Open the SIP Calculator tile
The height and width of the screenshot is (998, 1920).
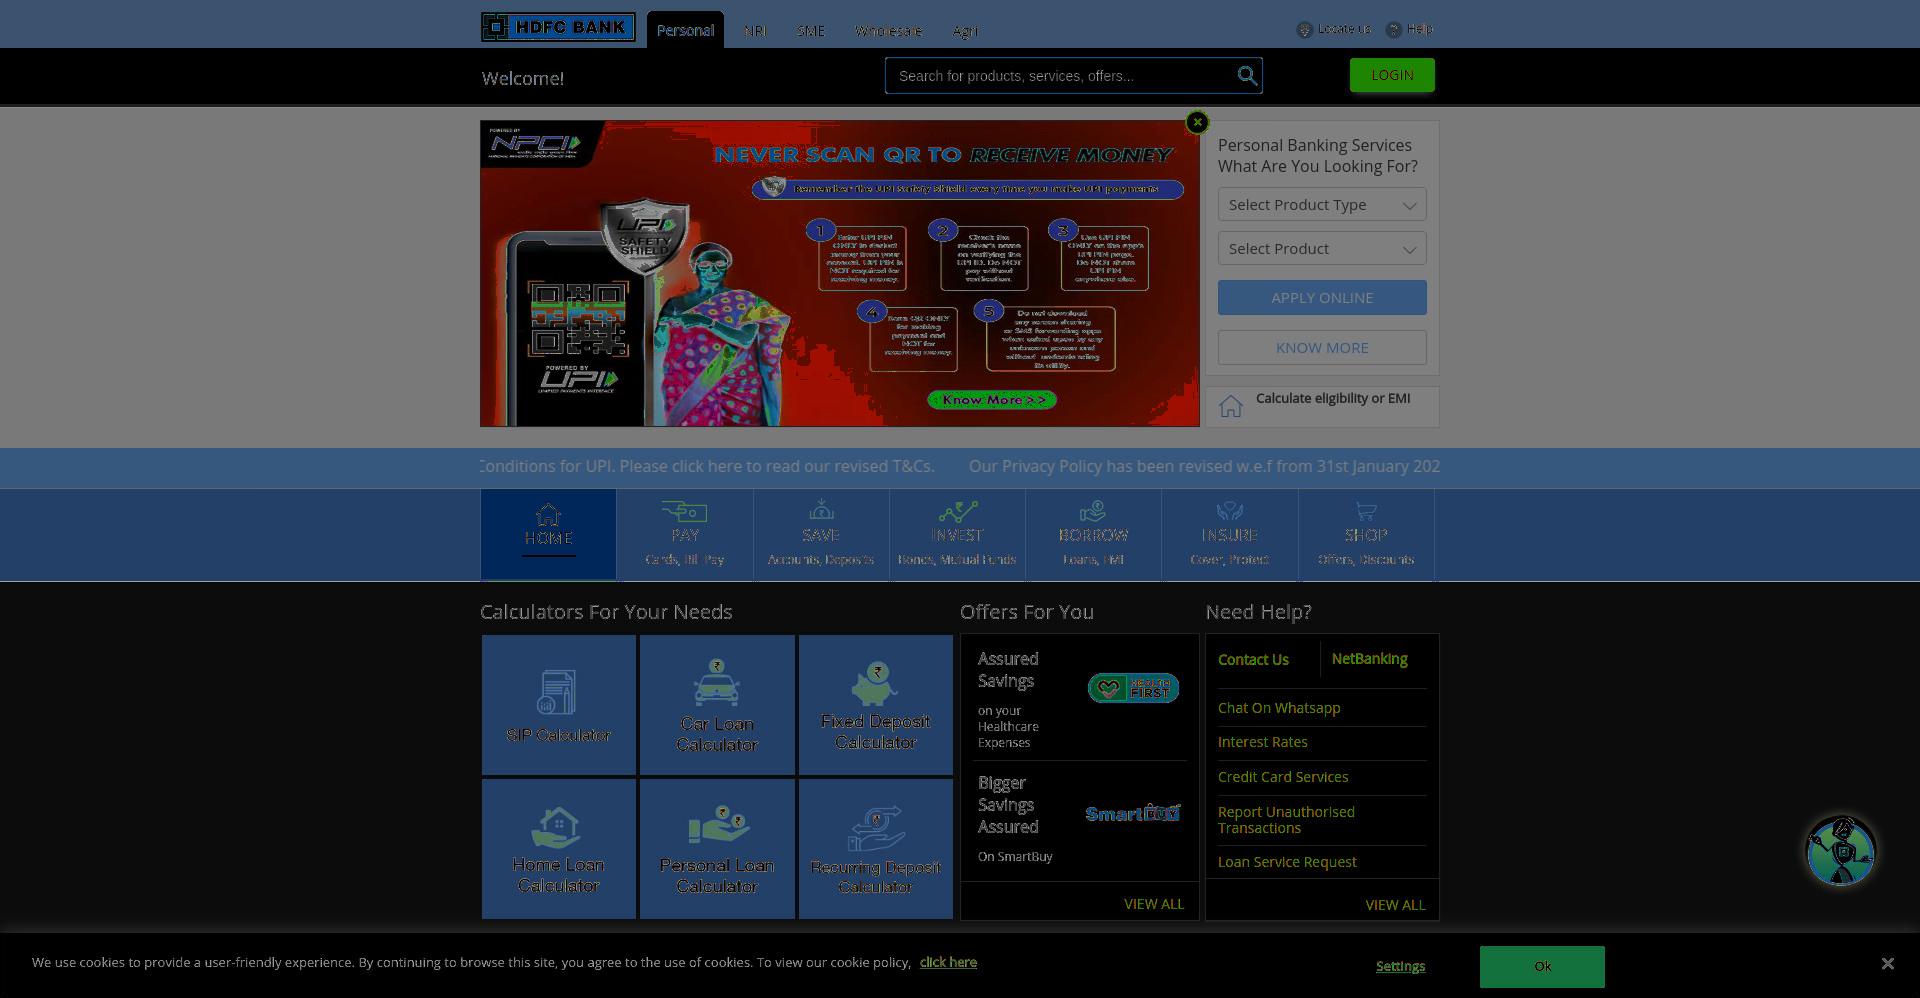558,705
